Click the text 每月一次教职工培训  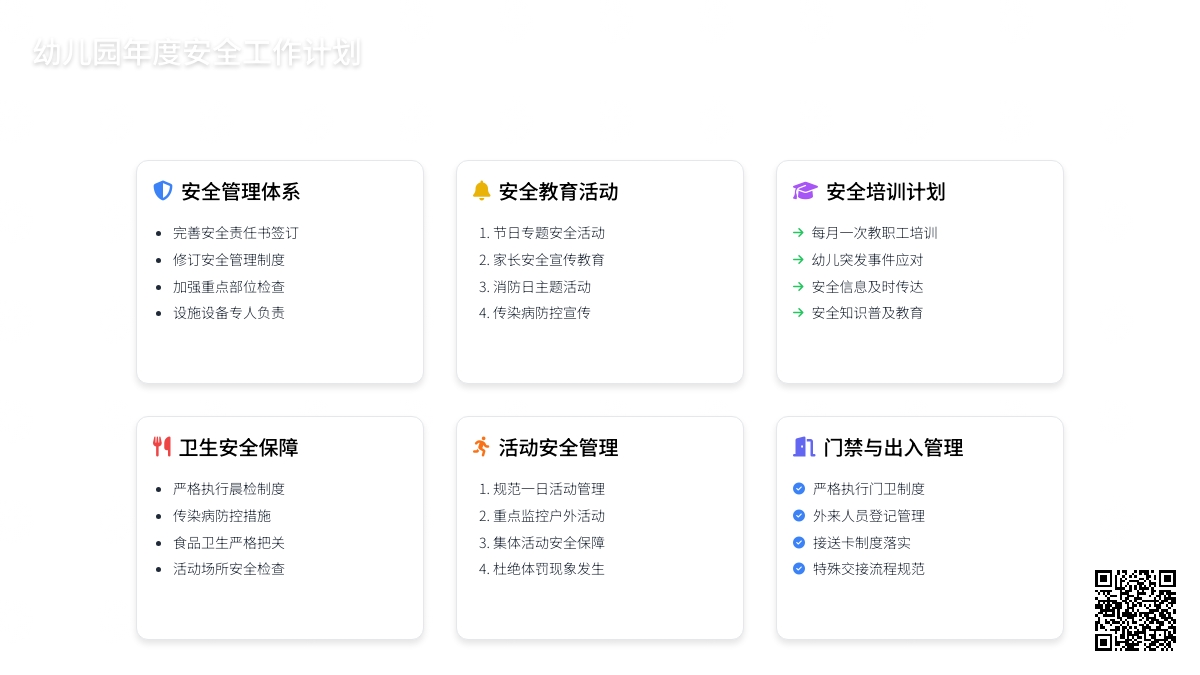click(875, 233)
